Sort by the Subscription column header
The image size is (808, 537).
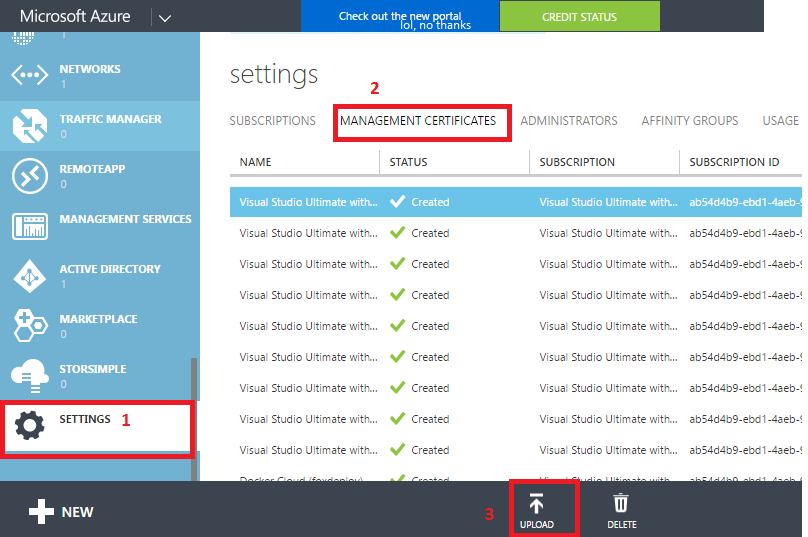(x=577, y=162)
